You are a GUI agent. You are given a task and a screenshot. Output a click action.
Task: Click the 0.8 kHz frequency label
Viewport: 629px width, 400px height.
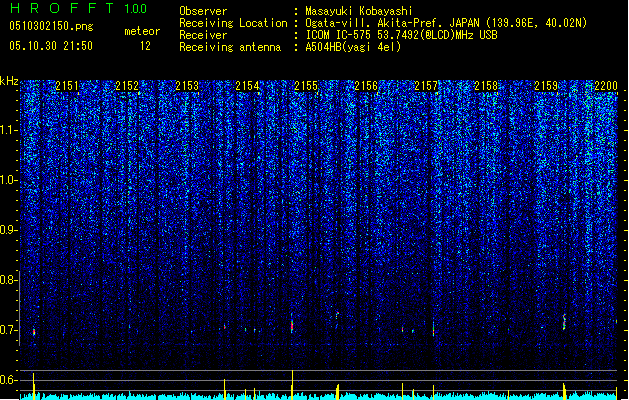(x=9, y=280)
